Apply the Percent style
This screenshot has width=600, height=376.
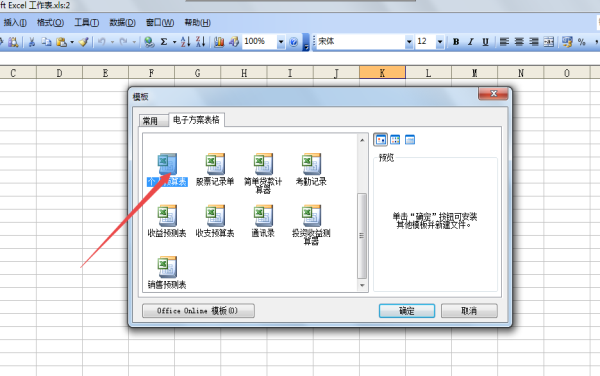point(582,42)
